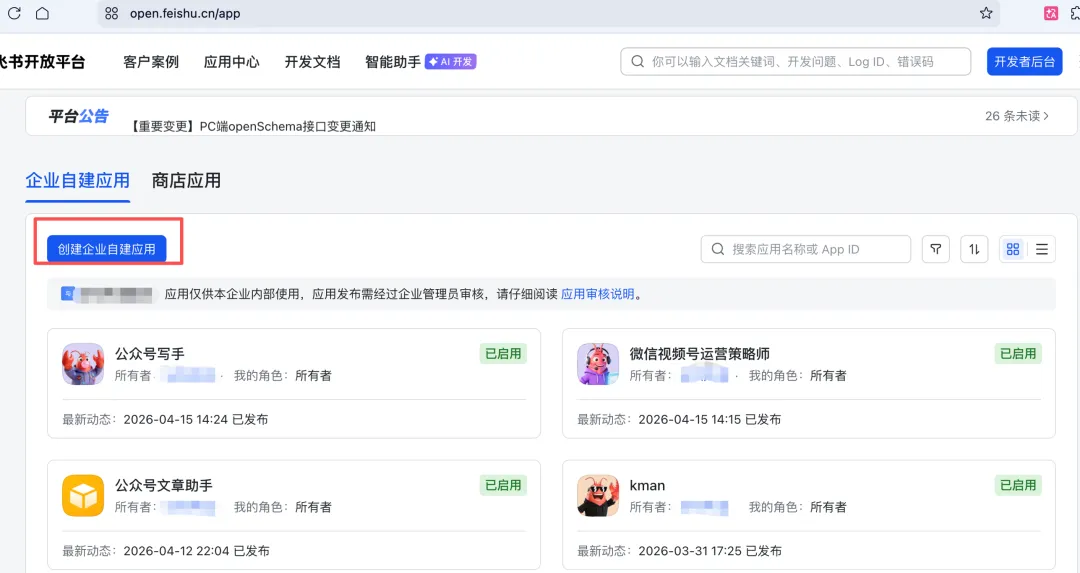The height and width of the screenshot is (573, 1080).
Task: Open the 应用审核说明 link
Action: pyautogui.click(x=598, y=294)
